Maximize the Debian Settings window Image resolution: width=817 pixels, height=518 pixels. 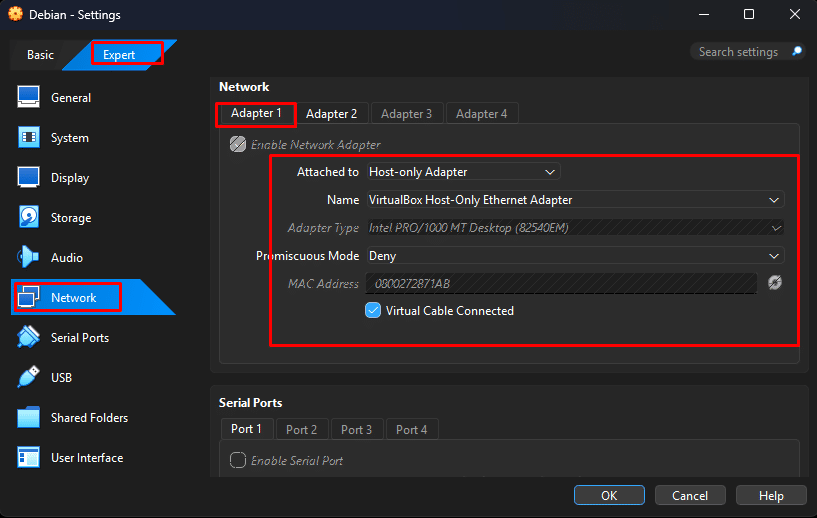(749, 14)
